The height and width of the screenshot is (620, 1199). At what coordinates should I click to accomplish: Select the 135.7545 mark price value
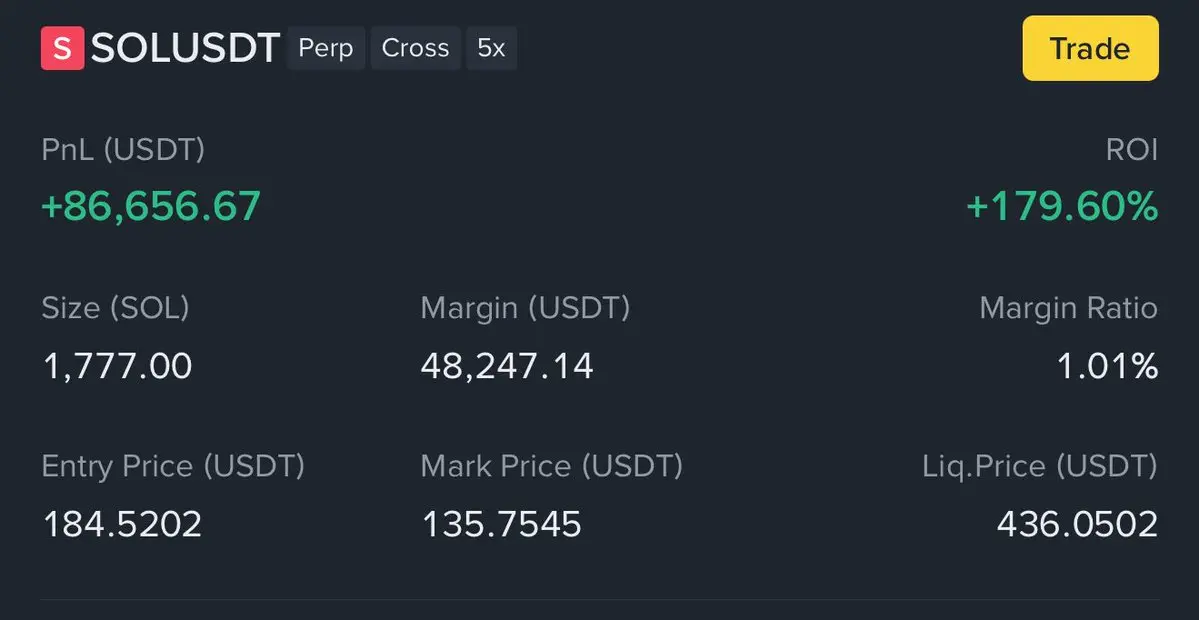[x=501, y=524]
